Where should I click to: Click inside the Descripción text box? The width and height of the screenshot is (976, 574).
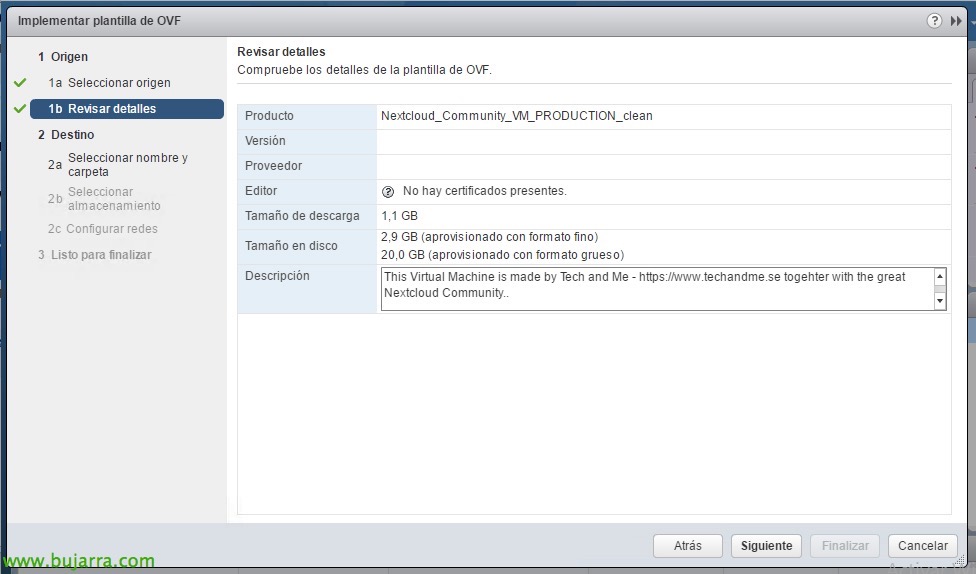pos(658,288)
